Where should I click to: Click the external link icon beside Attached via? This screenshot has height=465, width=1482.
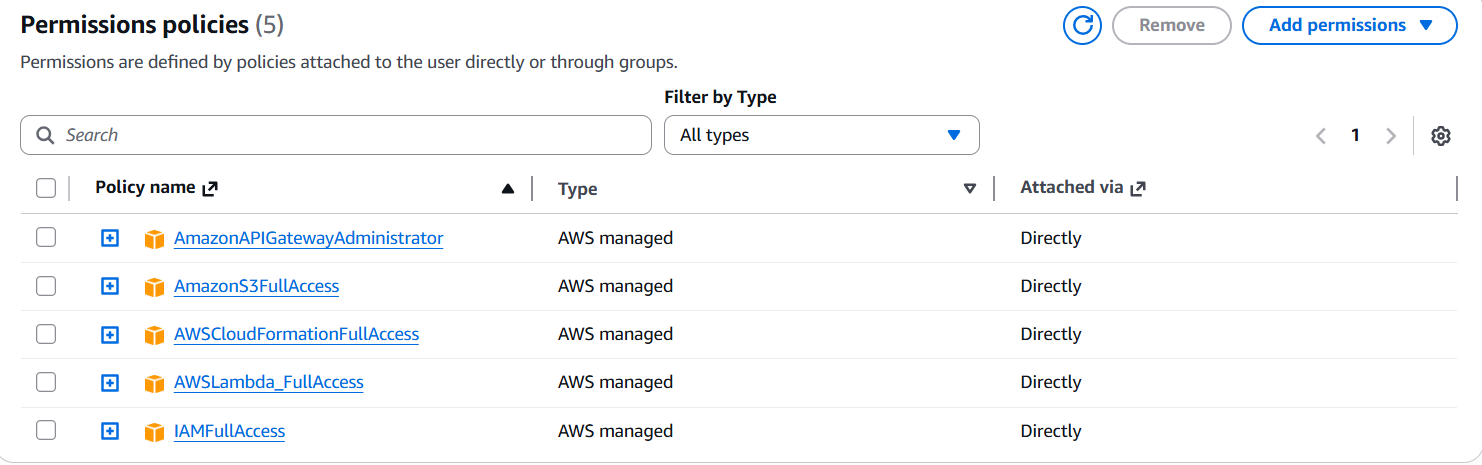1137,188
